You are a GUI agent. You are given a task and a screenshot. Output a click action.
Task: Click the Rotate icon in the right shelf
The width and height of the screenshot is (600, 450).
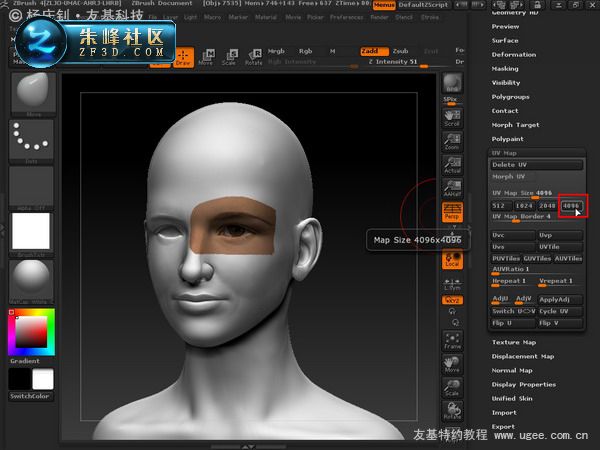[452, 411]
